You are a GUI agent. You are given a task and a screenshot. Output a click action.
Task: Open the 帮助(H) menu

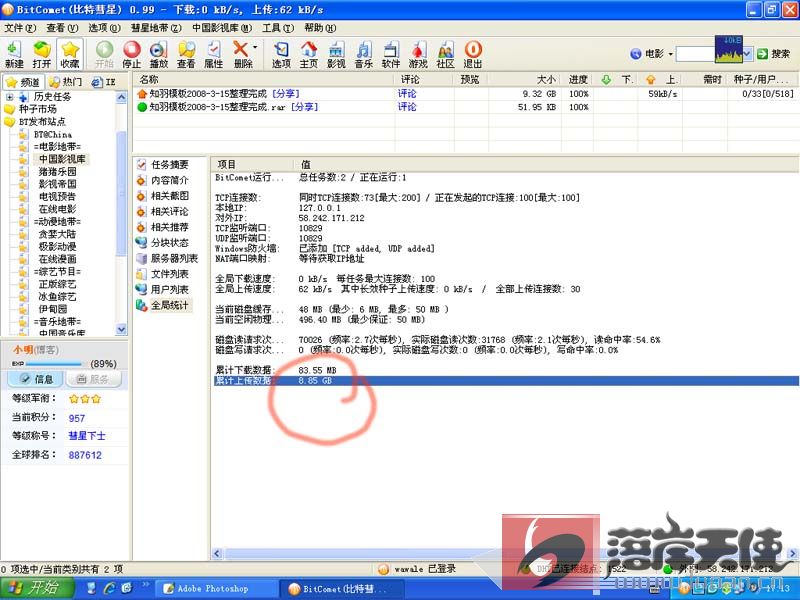coord(320,28)
